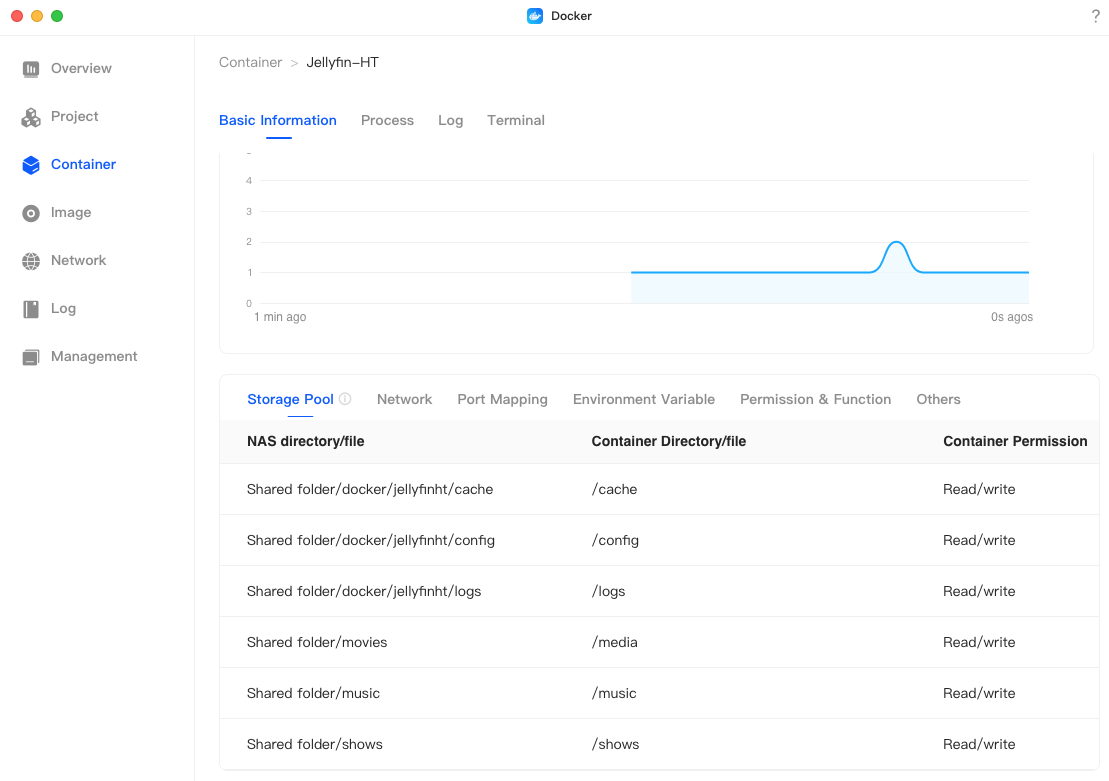
Task: Go back via Container breadcrumb link
Action: 250,62
